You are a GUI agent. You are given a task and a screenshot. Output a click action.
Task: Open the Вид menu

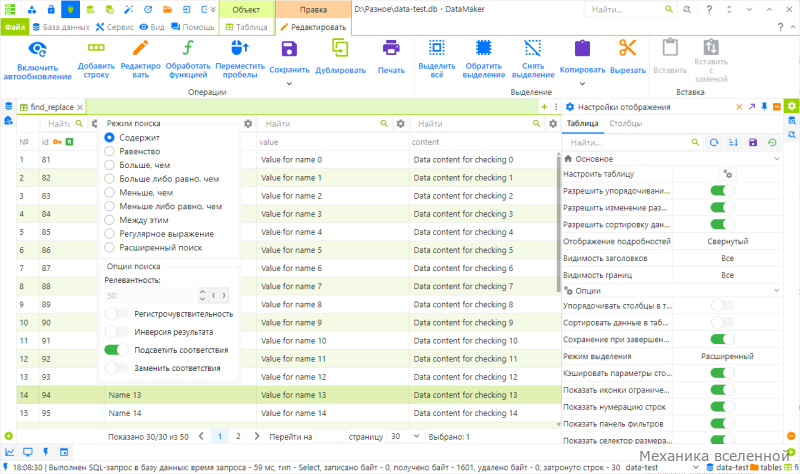pyautogui.click(x=152, y=27)
